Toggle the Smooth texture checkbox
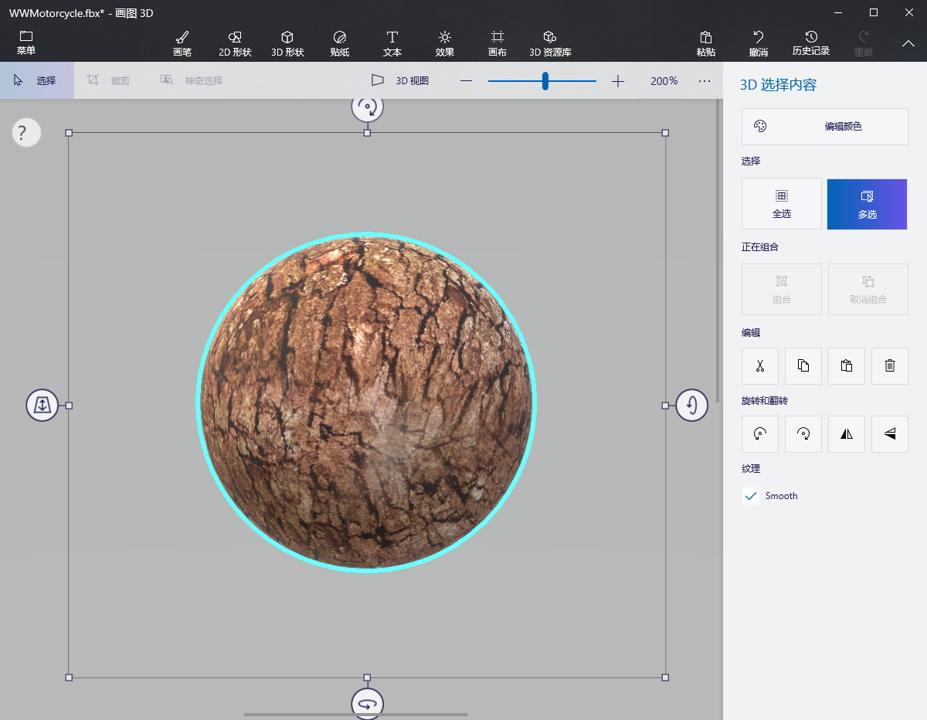This screenshot has height=720, width=927. [751, 495]
